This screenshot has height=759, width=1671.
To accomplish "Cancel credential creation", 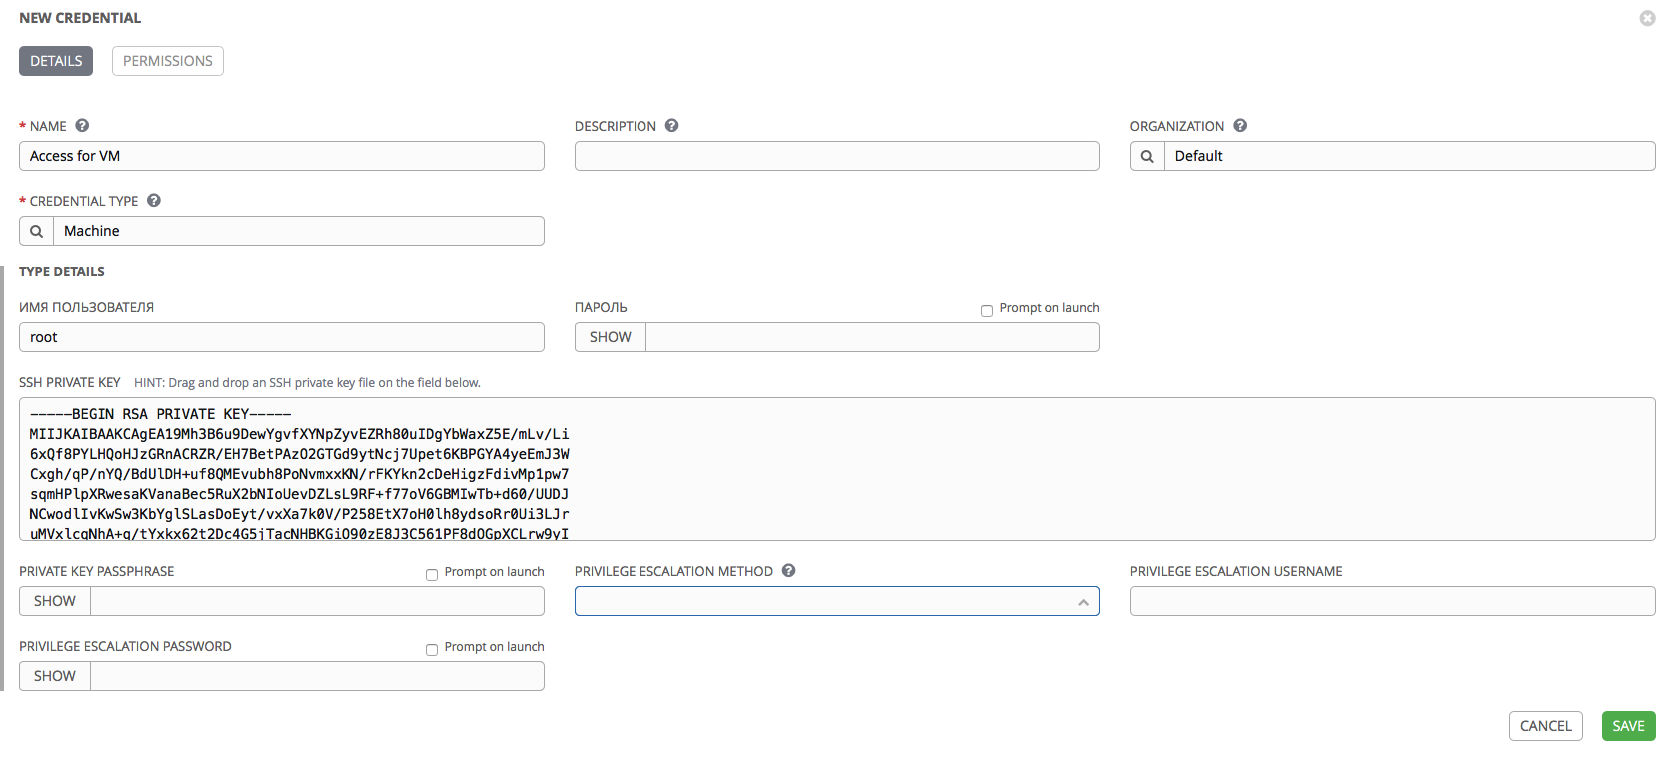I will click(1545, 726).
